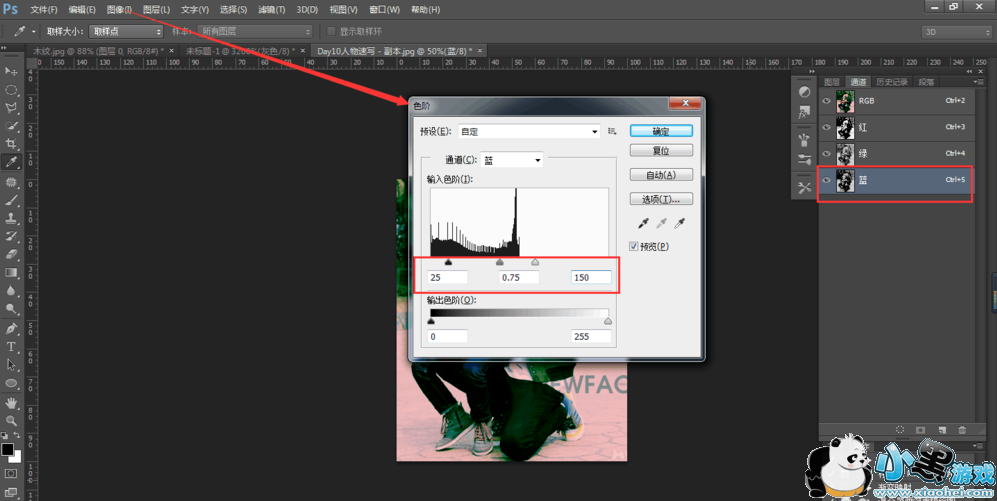
Task: Select the Gradient tool
Action: pos(11,273)
